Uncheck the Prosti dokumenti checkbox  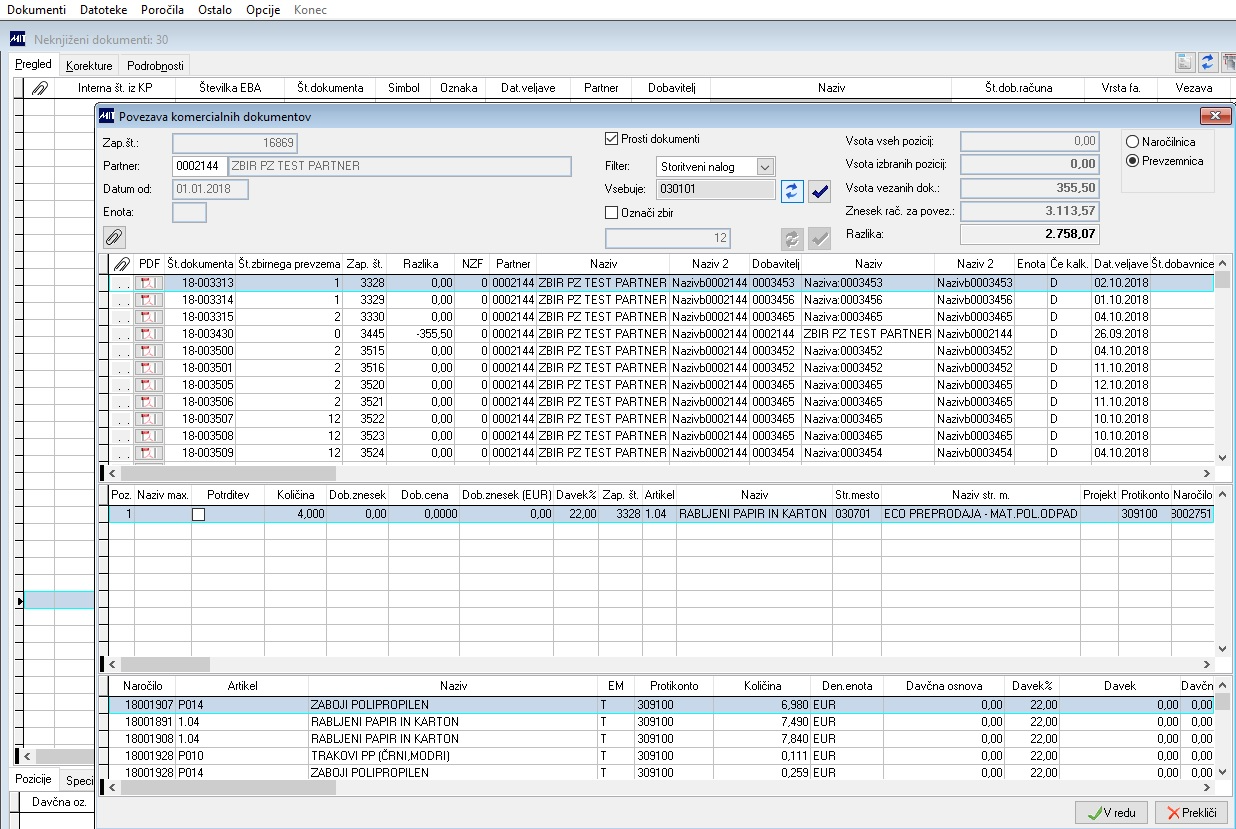(x=612, y=139)
